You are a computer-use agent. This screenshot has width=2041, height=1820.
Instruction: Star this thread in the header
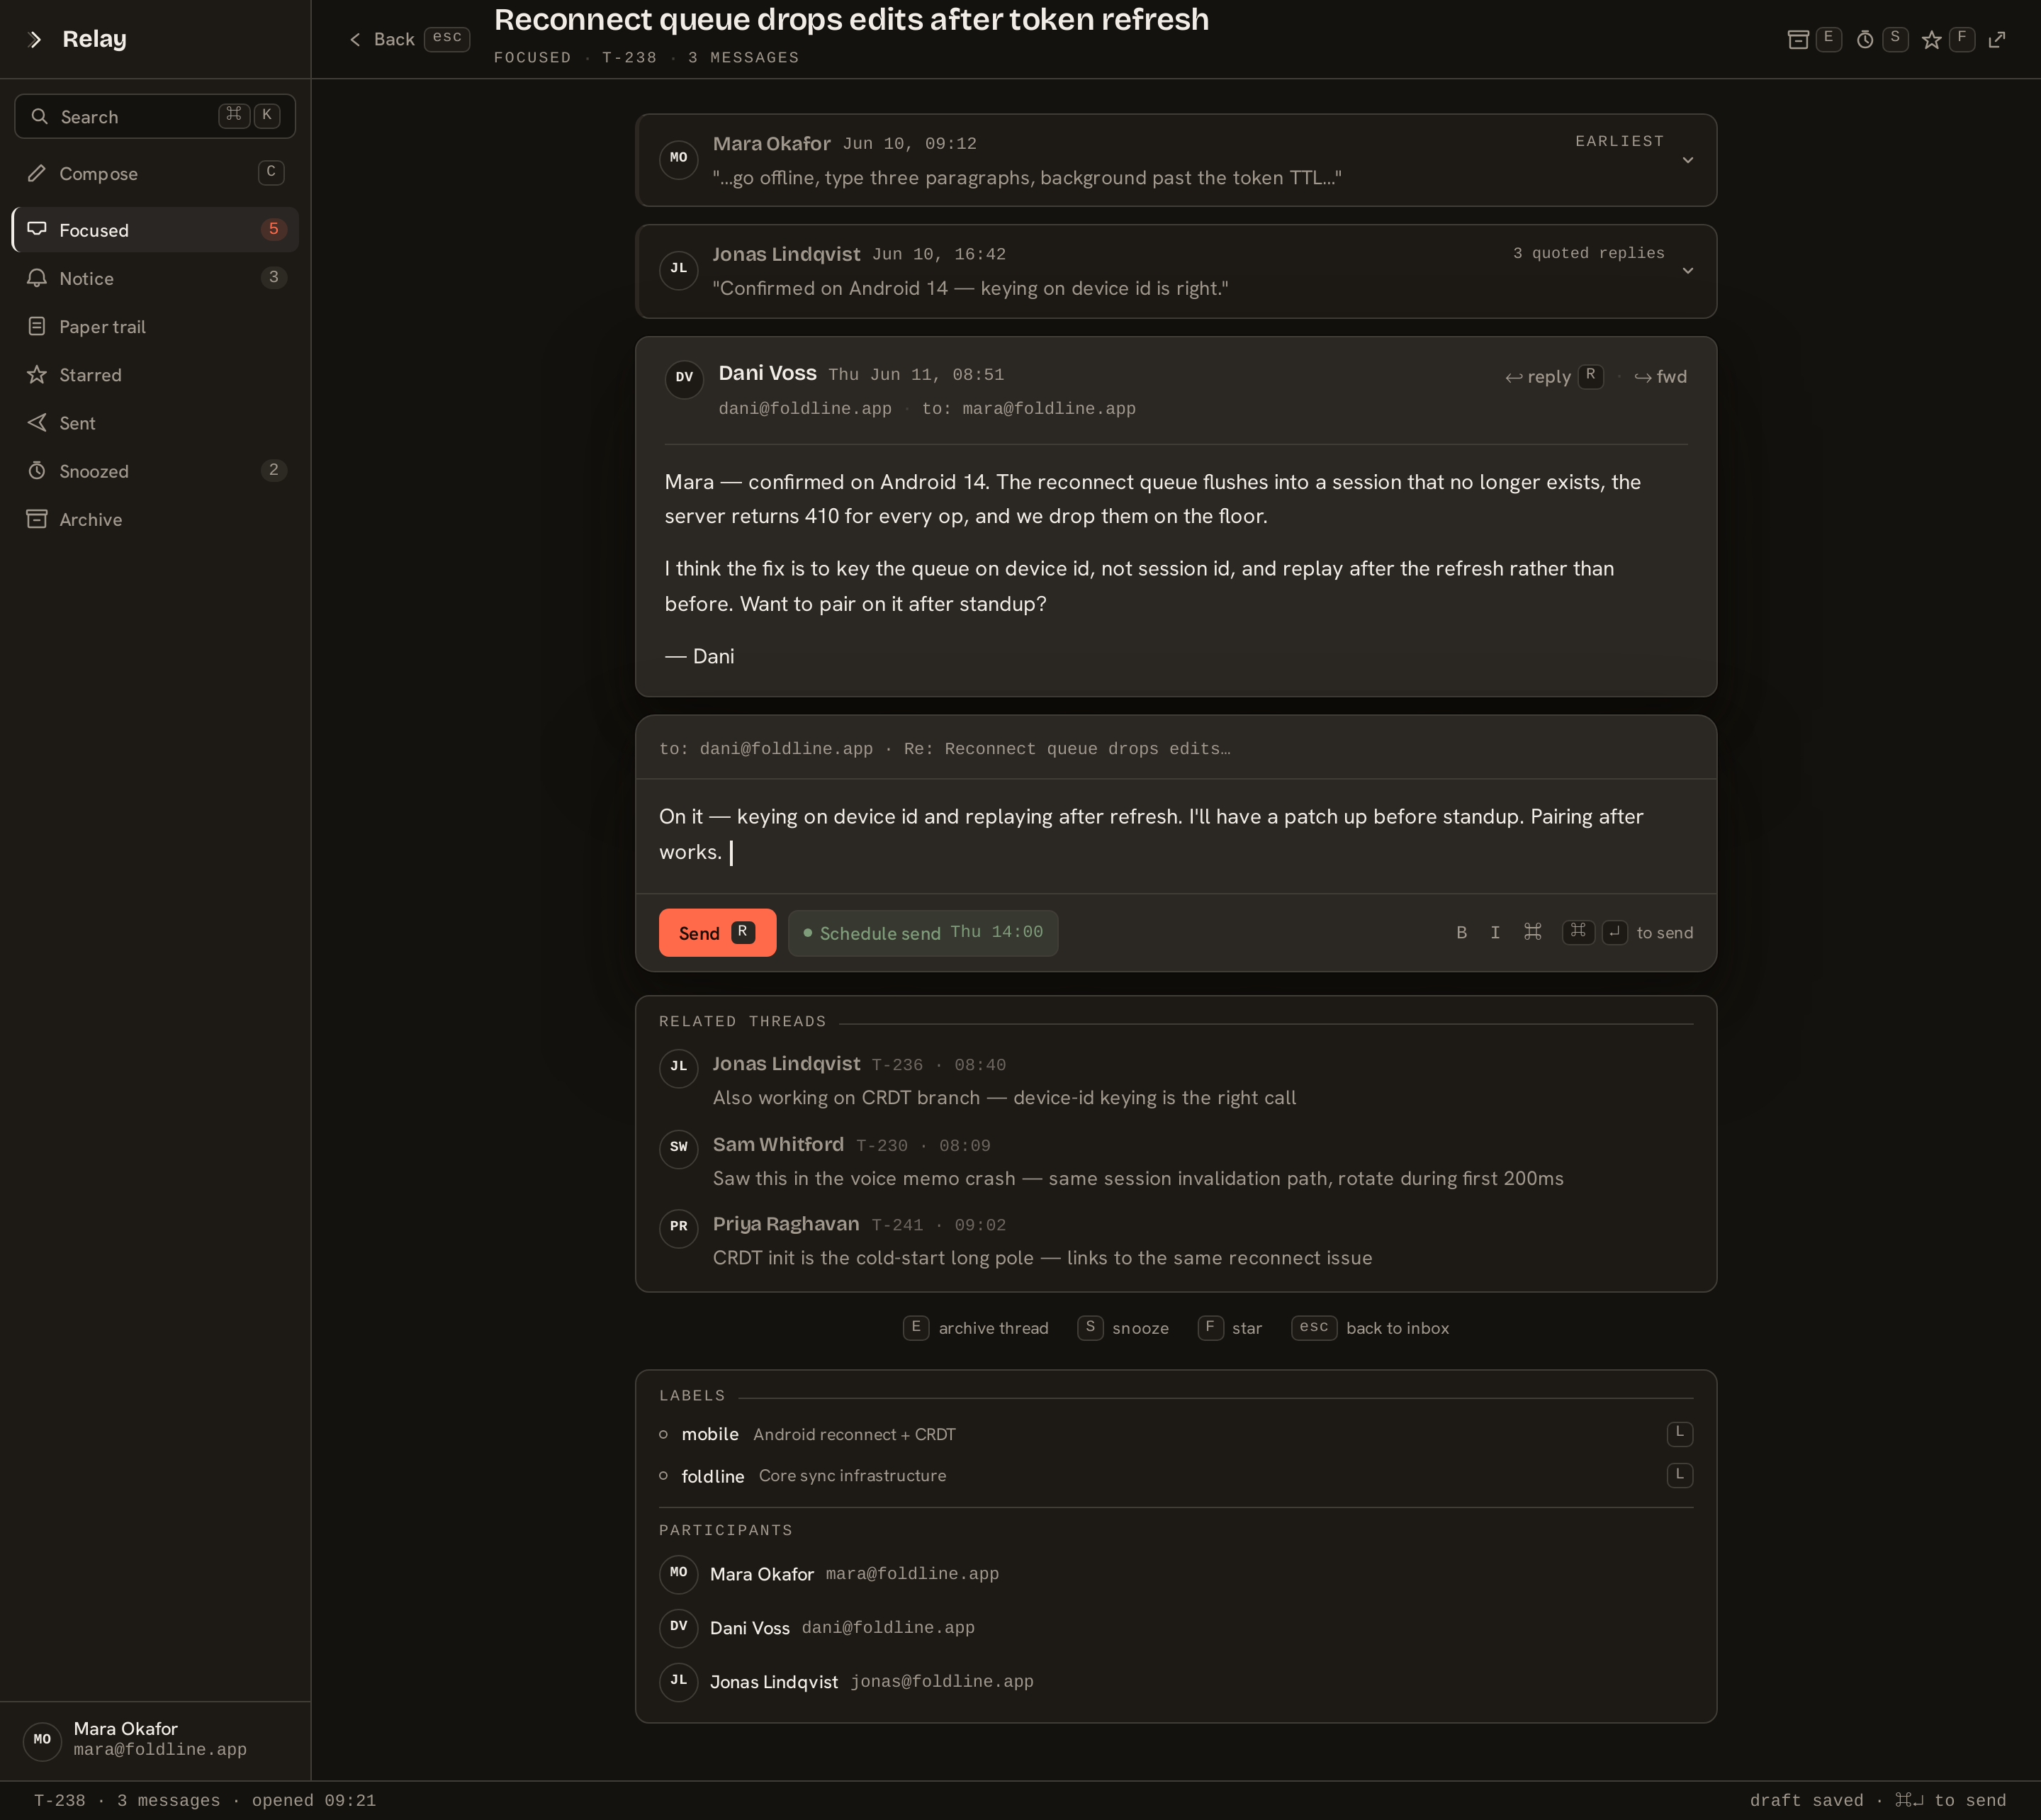(x=1931, y=39)
